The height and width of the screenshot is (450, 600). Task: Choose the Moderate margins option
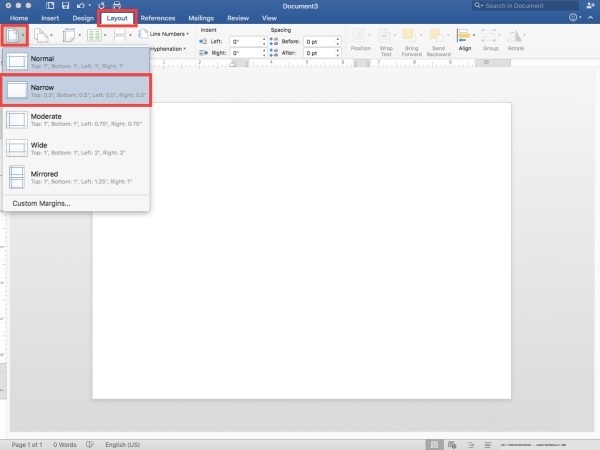(75, 119)
